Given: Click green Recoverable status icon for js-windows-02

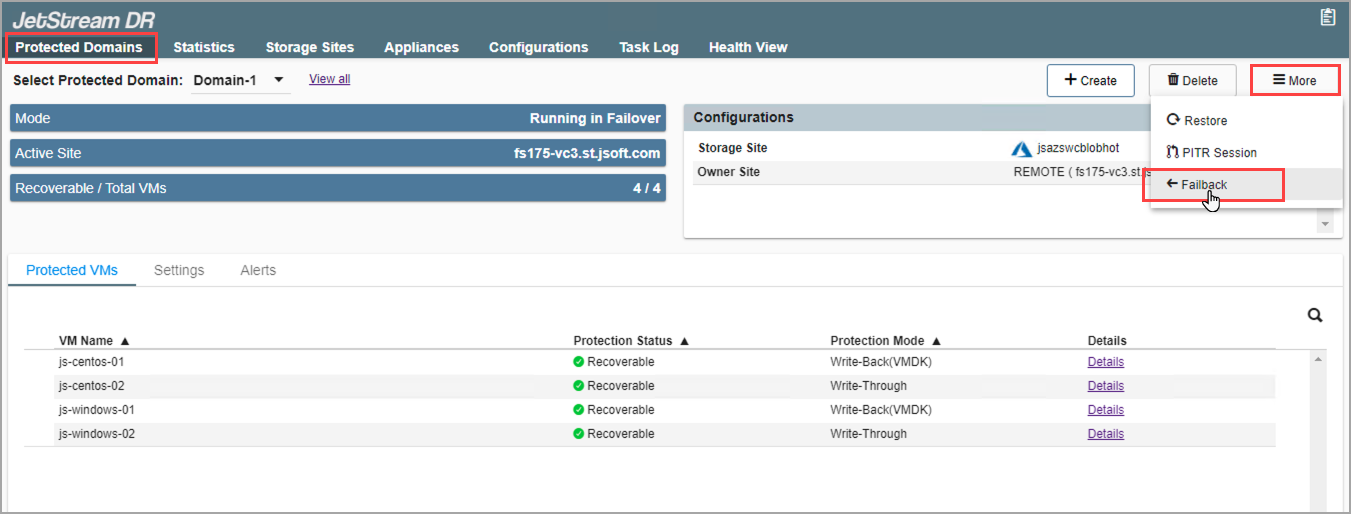Looking at the screenshot, I should 579,434.
